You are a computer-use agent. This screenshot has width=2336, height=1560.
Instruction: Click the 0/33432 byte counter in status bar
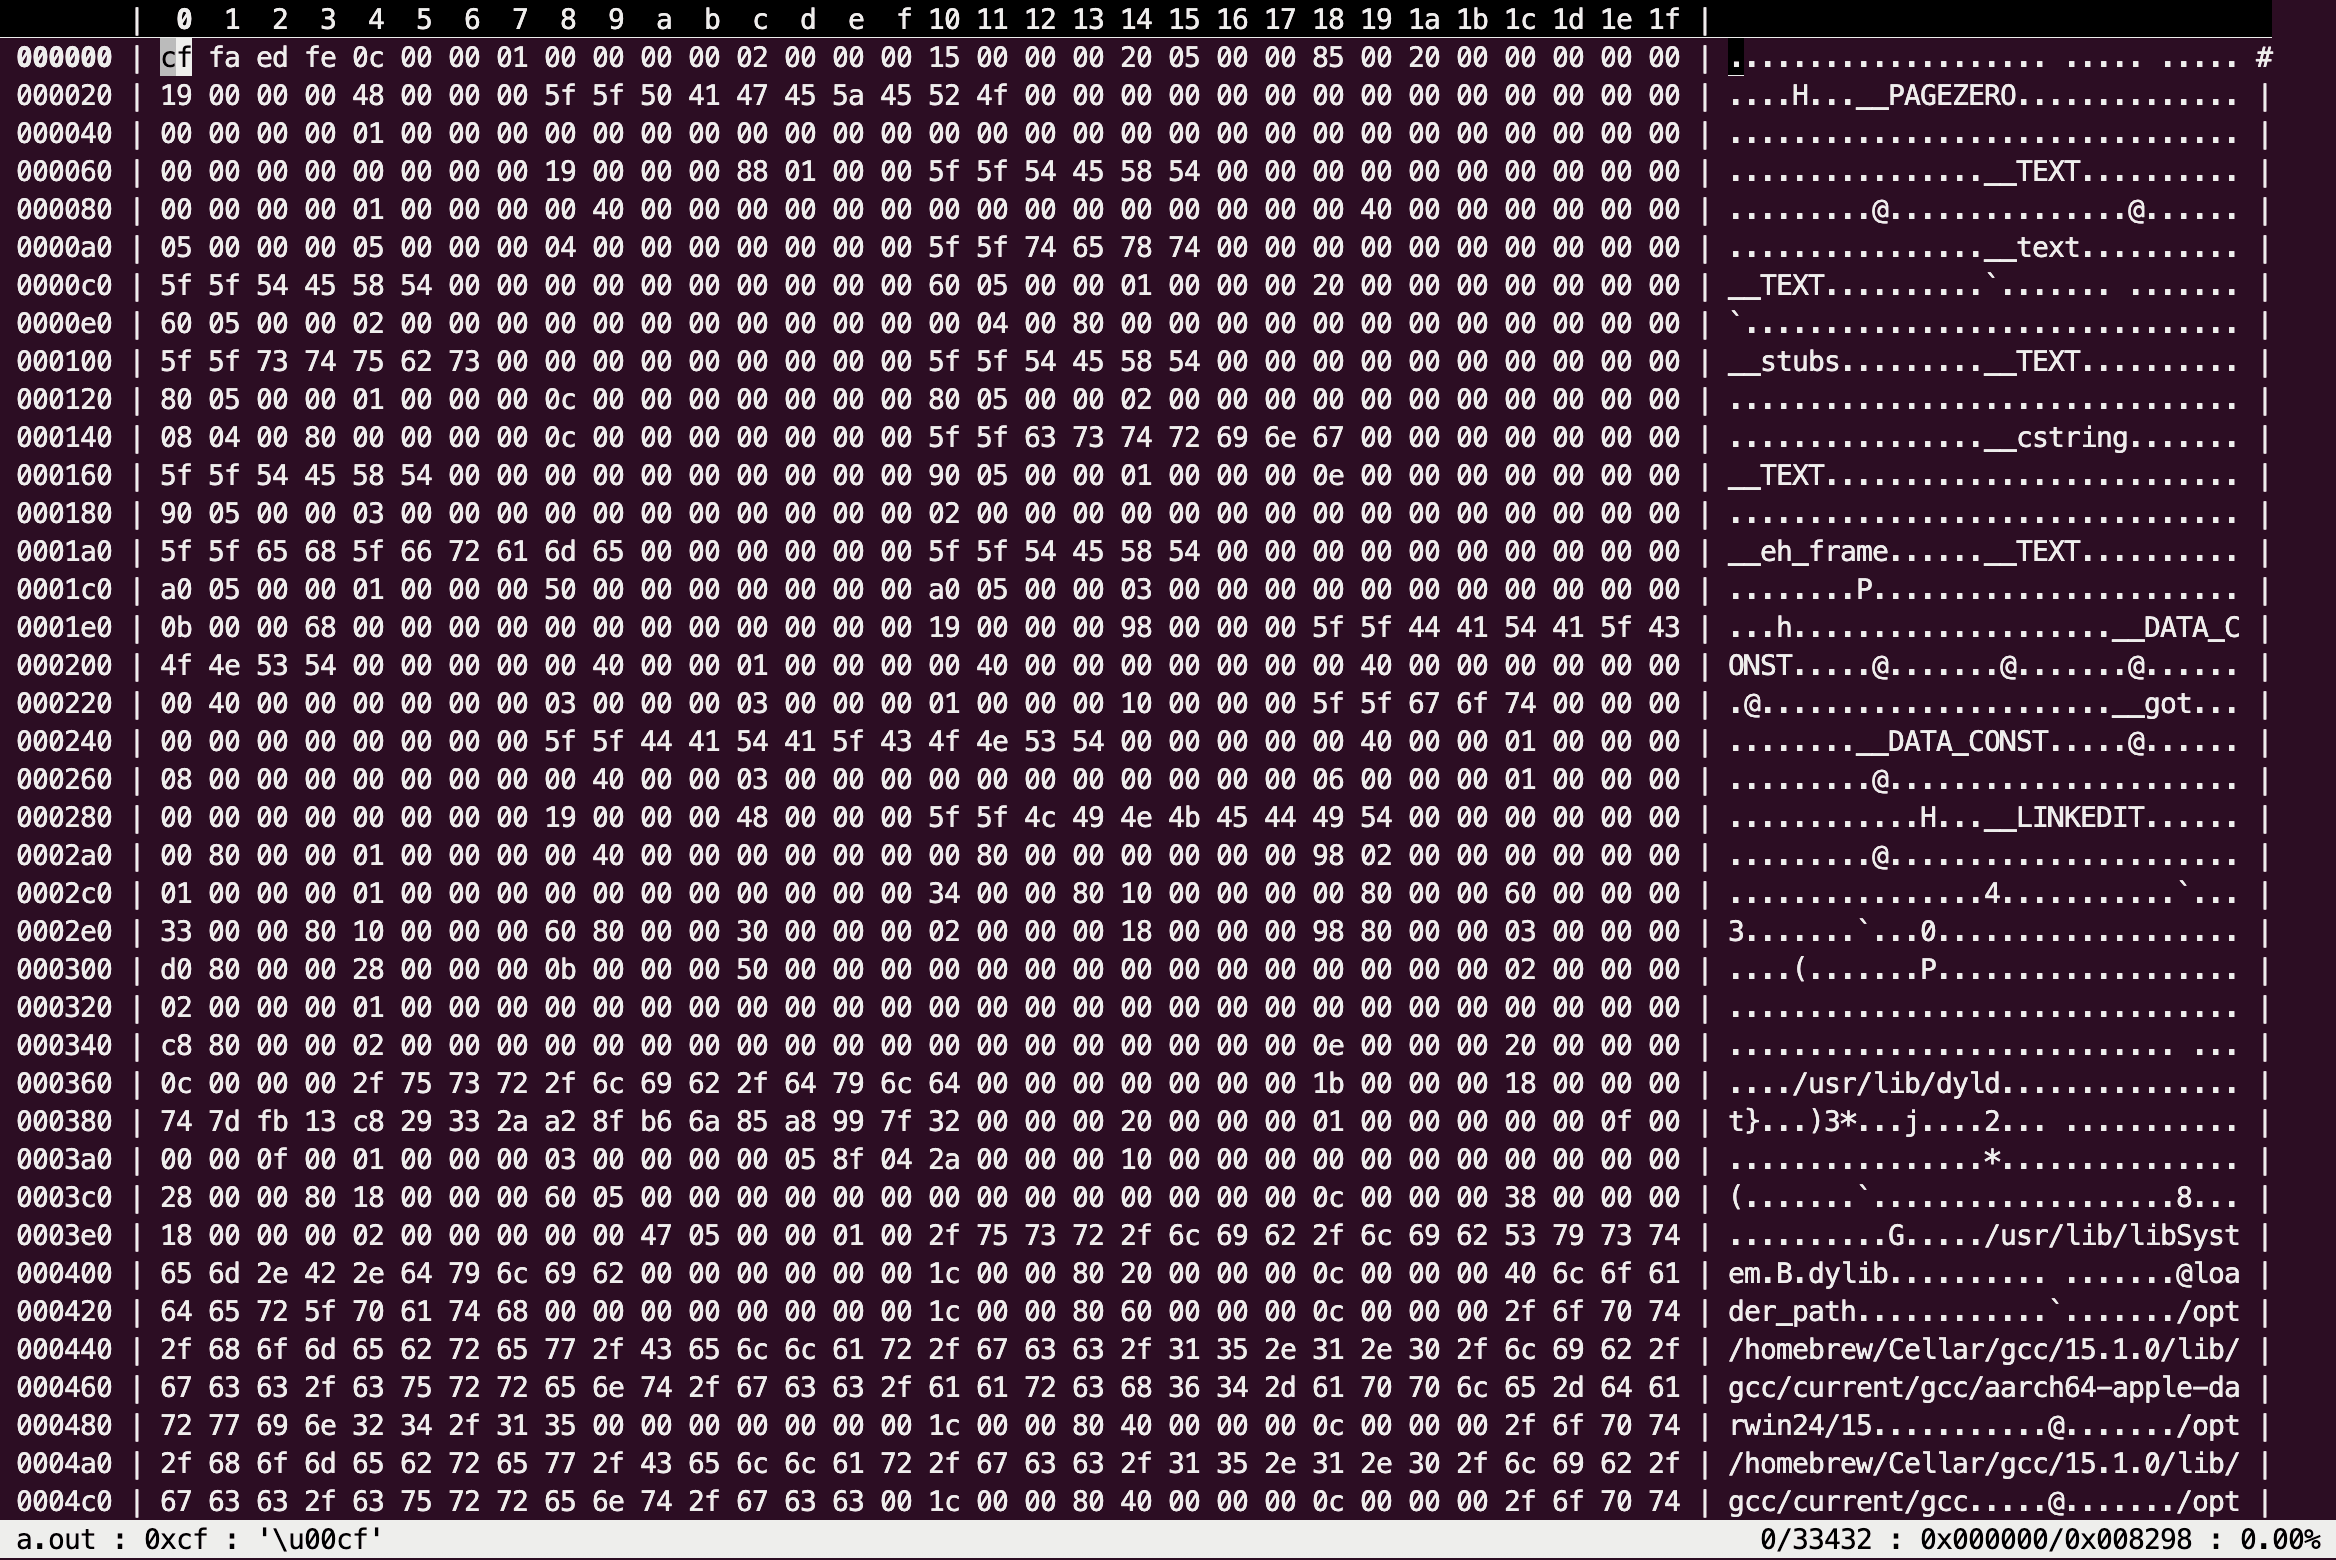(x=1815, y=1540)
